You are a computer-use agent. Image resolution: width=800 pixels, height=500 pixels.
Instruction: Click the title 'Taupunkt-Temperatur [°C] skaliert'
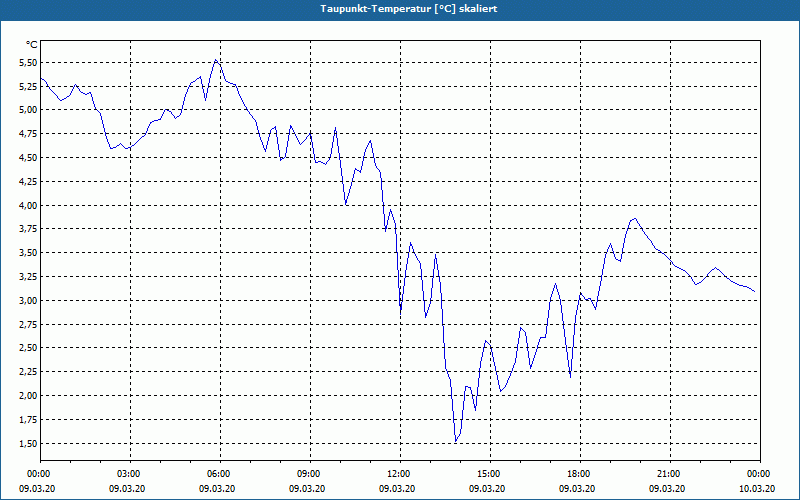[x=409, y=9]
